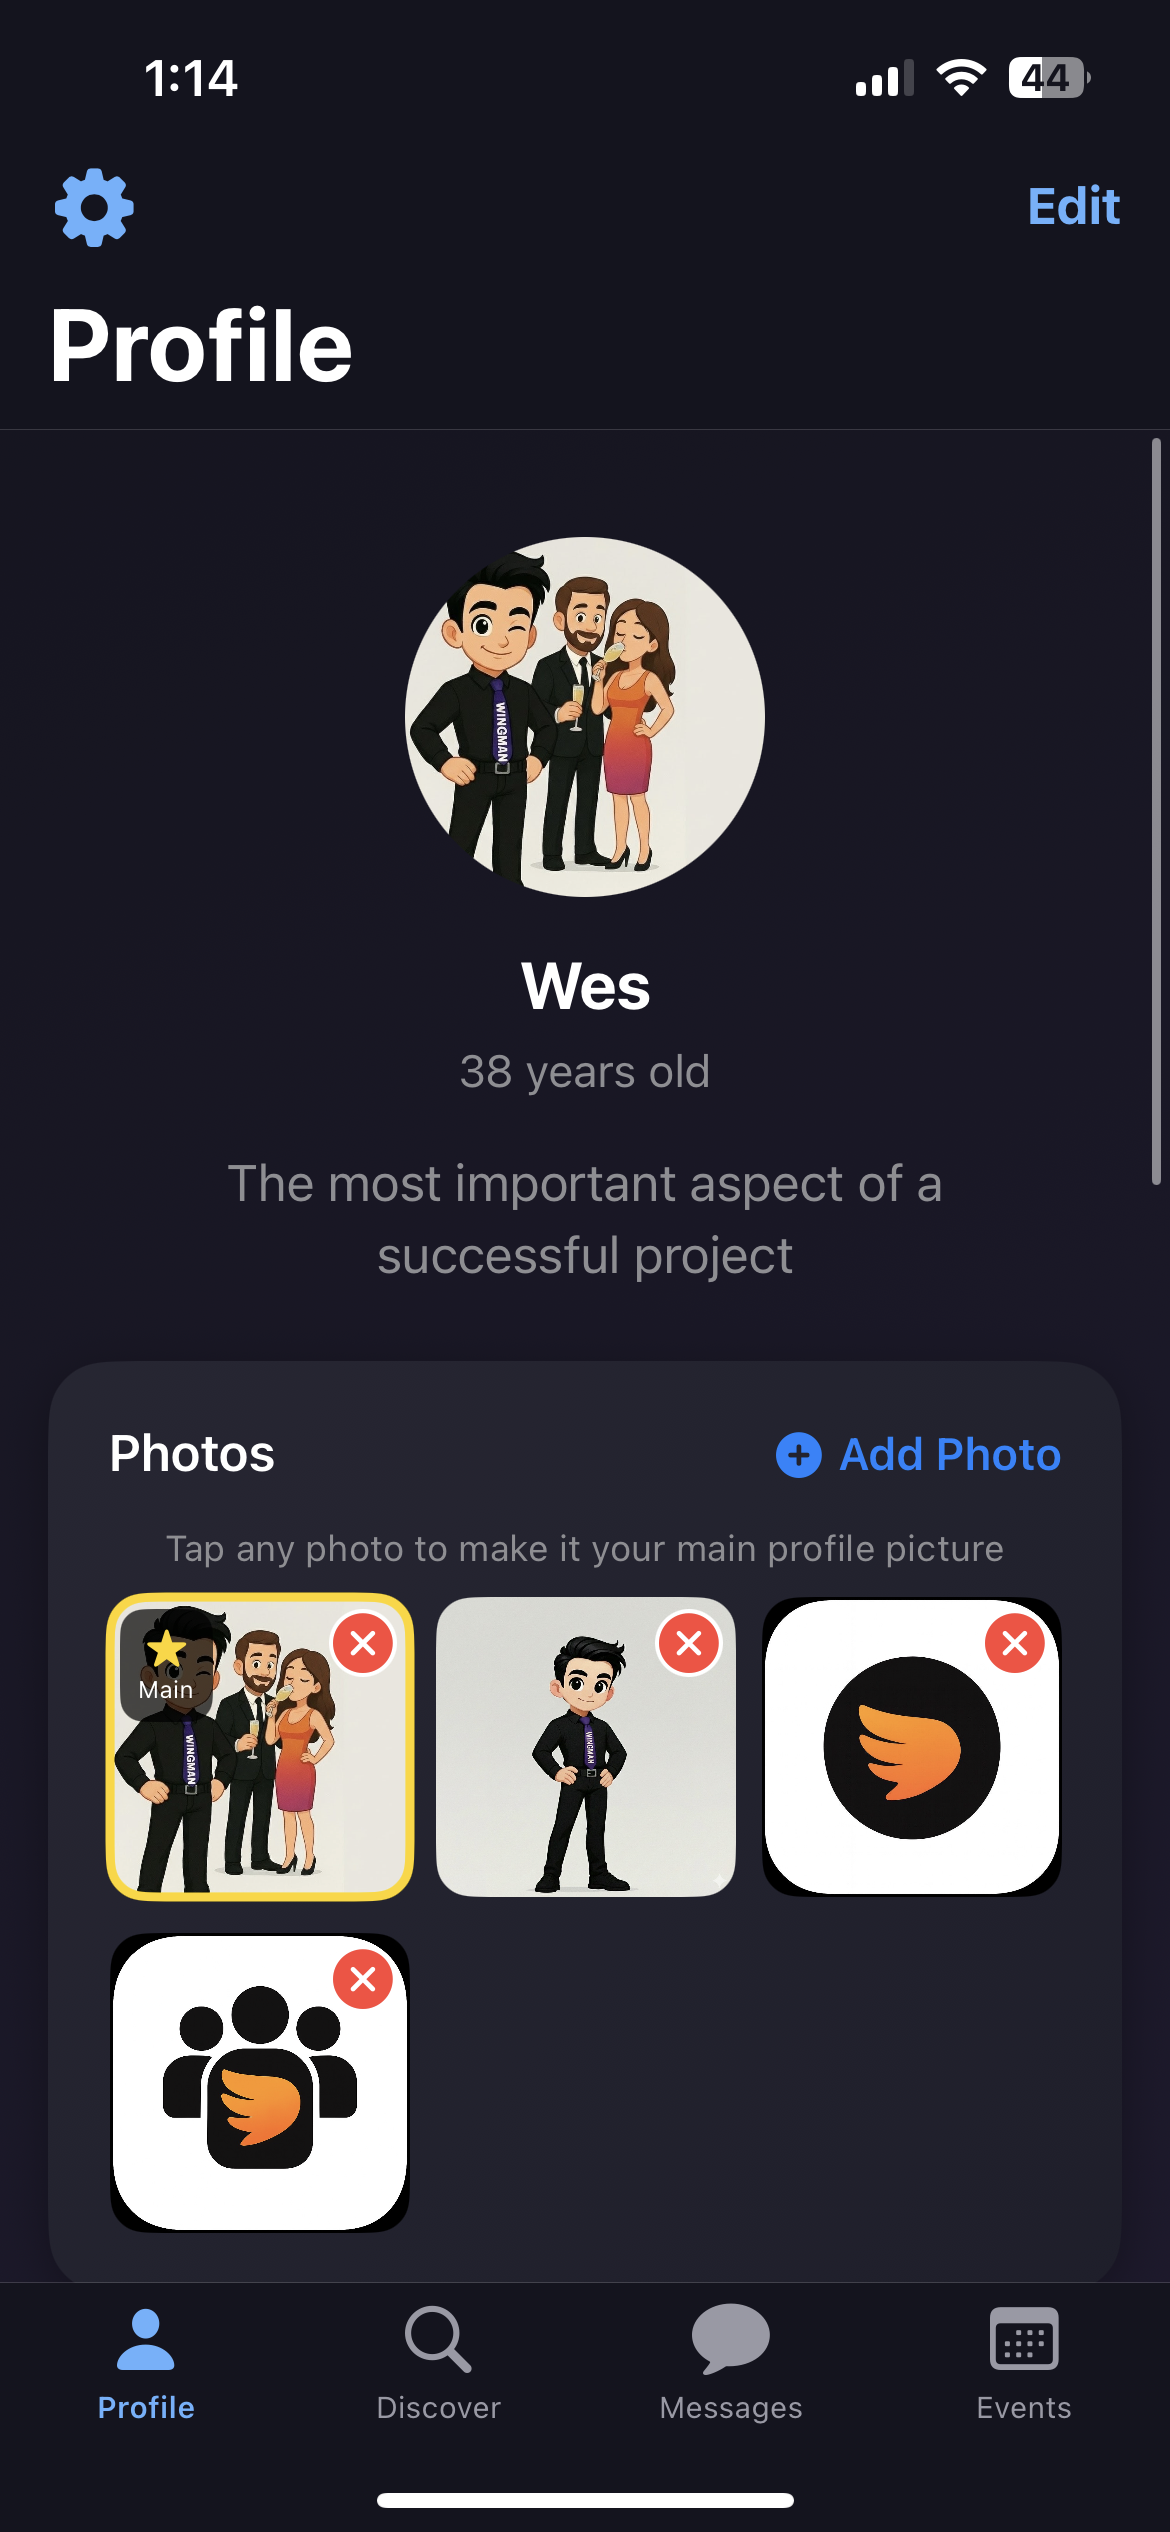Remove the orange wing logo photo
This screenshot has width=1170, height=2532.
[x=1014, y=1641]
